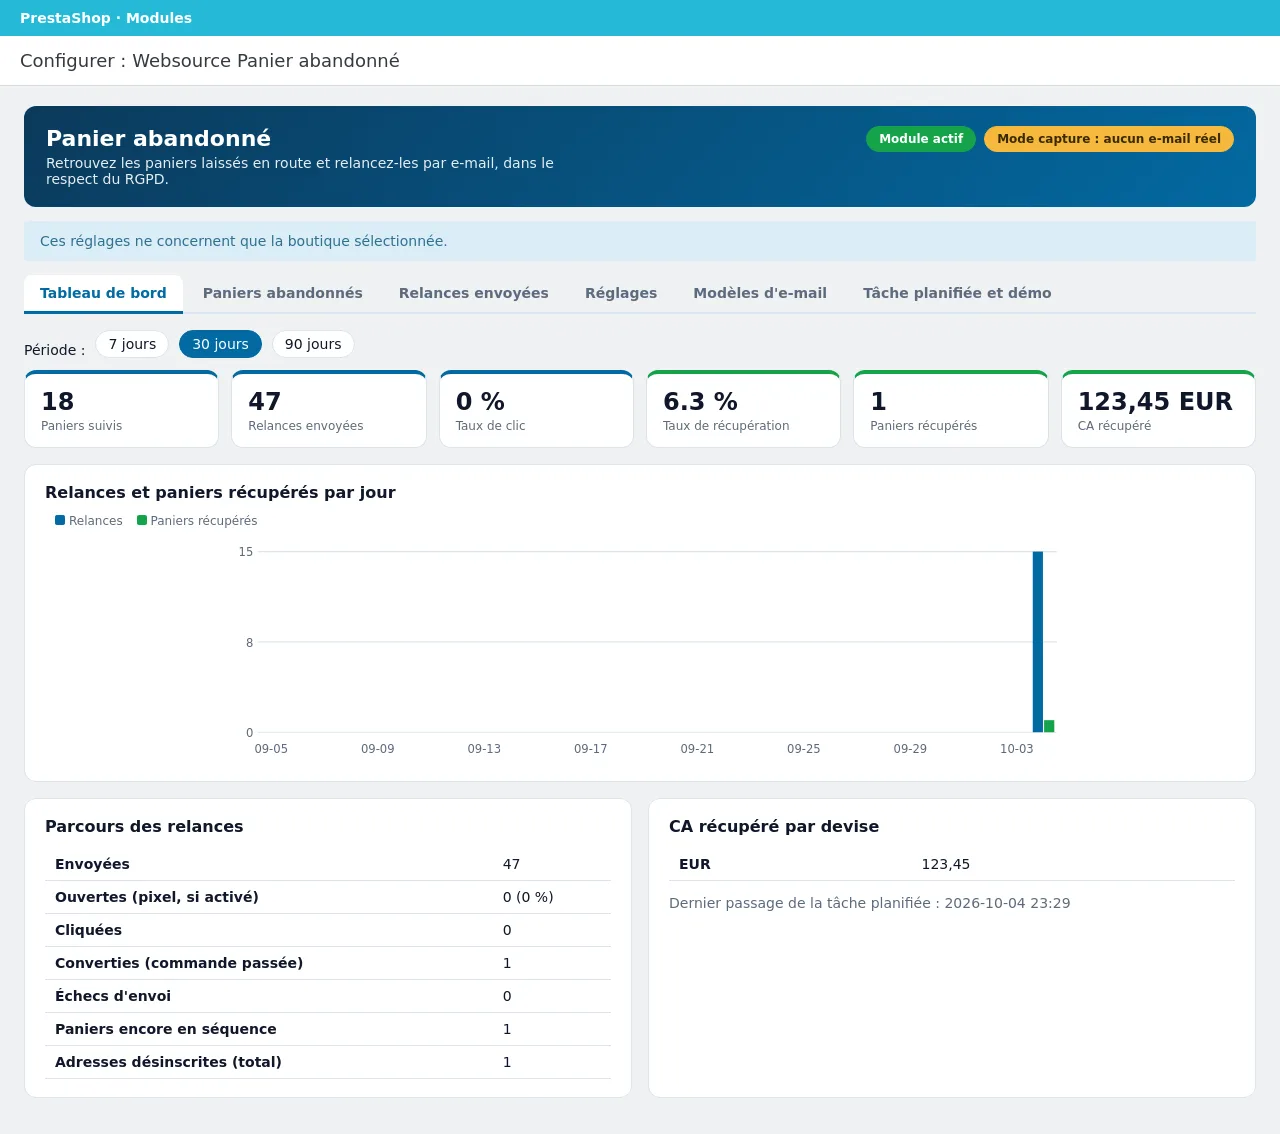Click the 47 Relances envoyées card
Viewport: 1280px width, 1134px height.
point(329,409)
